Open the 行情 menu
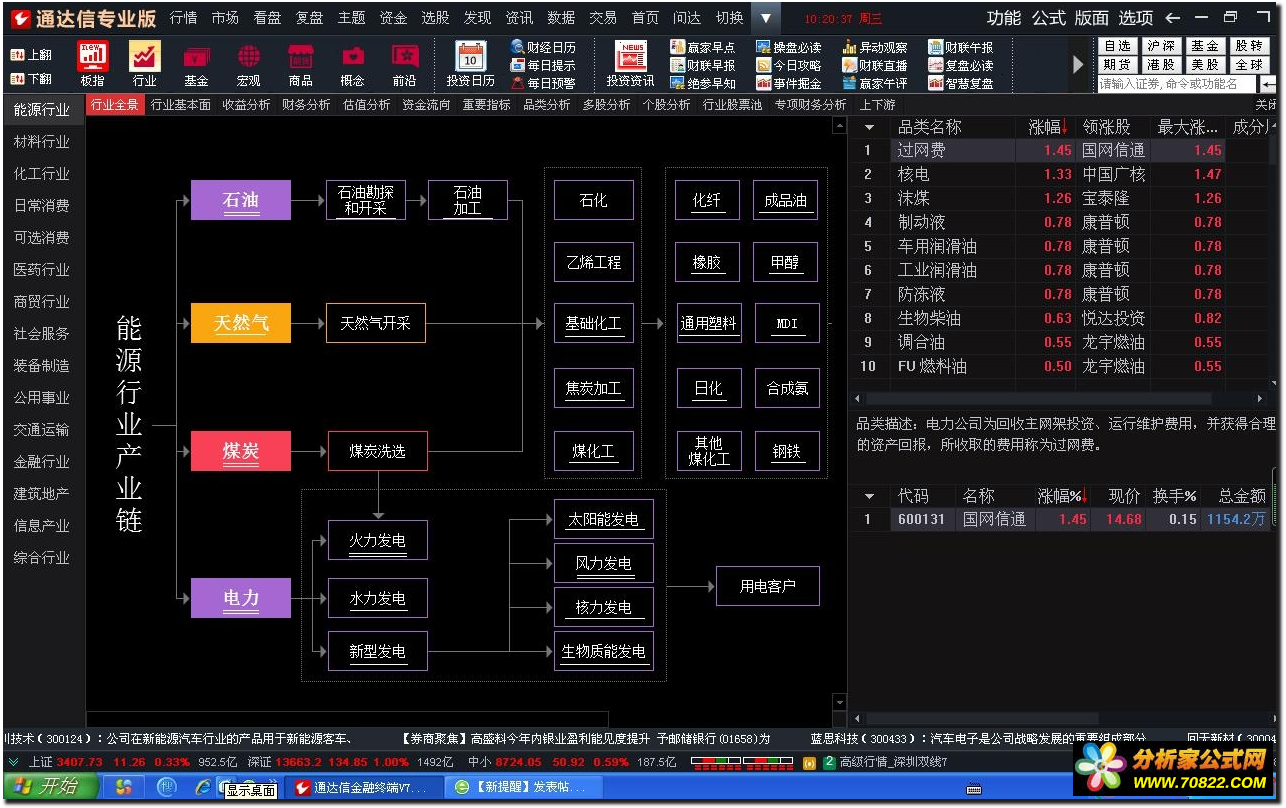Image resolution: width=1286 pixels, height=808 pixels. click(x=183, y=18)
